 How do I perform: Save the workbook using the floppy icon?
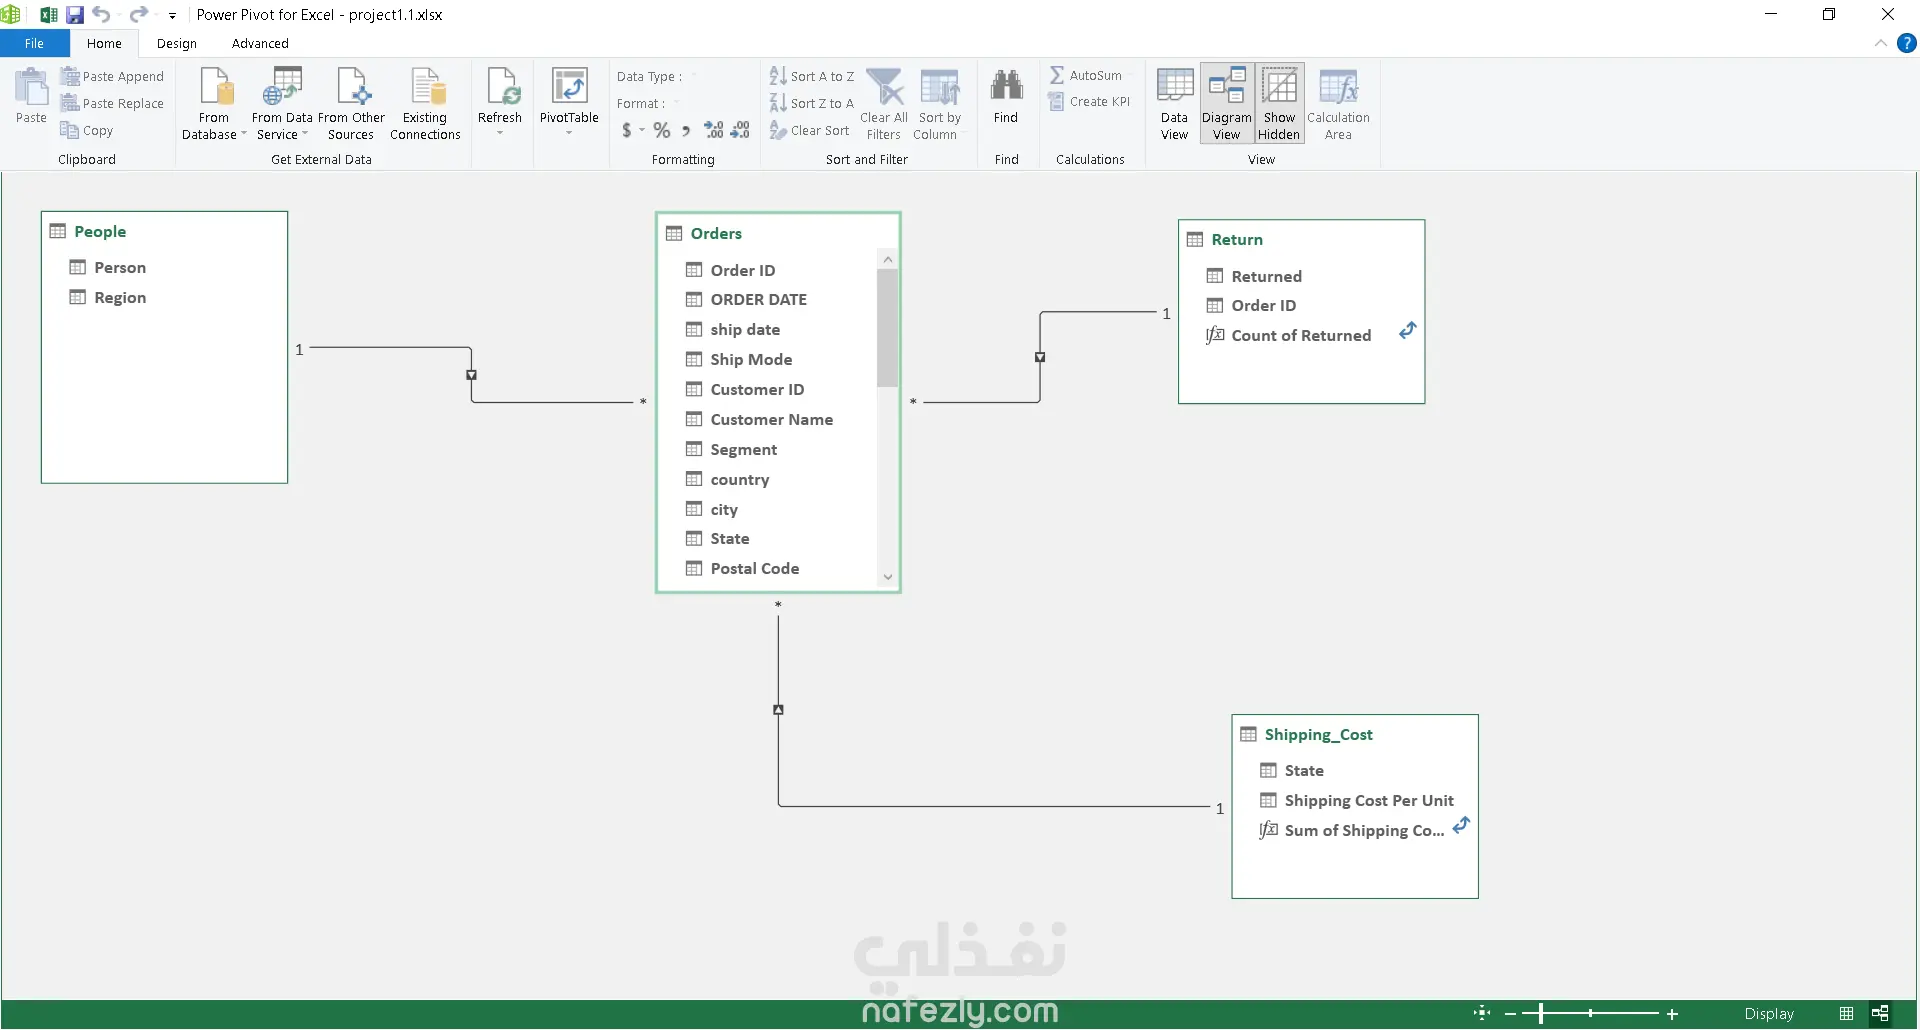[75, 15]
